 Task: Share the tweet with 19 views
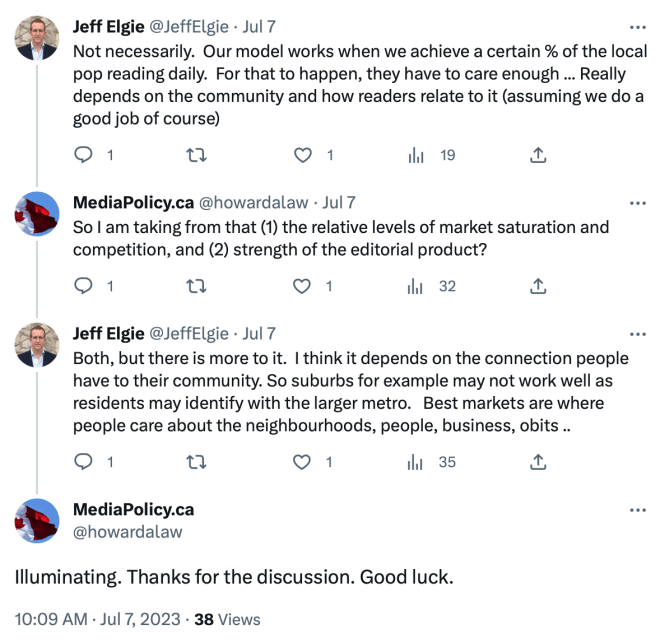(537, 155)
